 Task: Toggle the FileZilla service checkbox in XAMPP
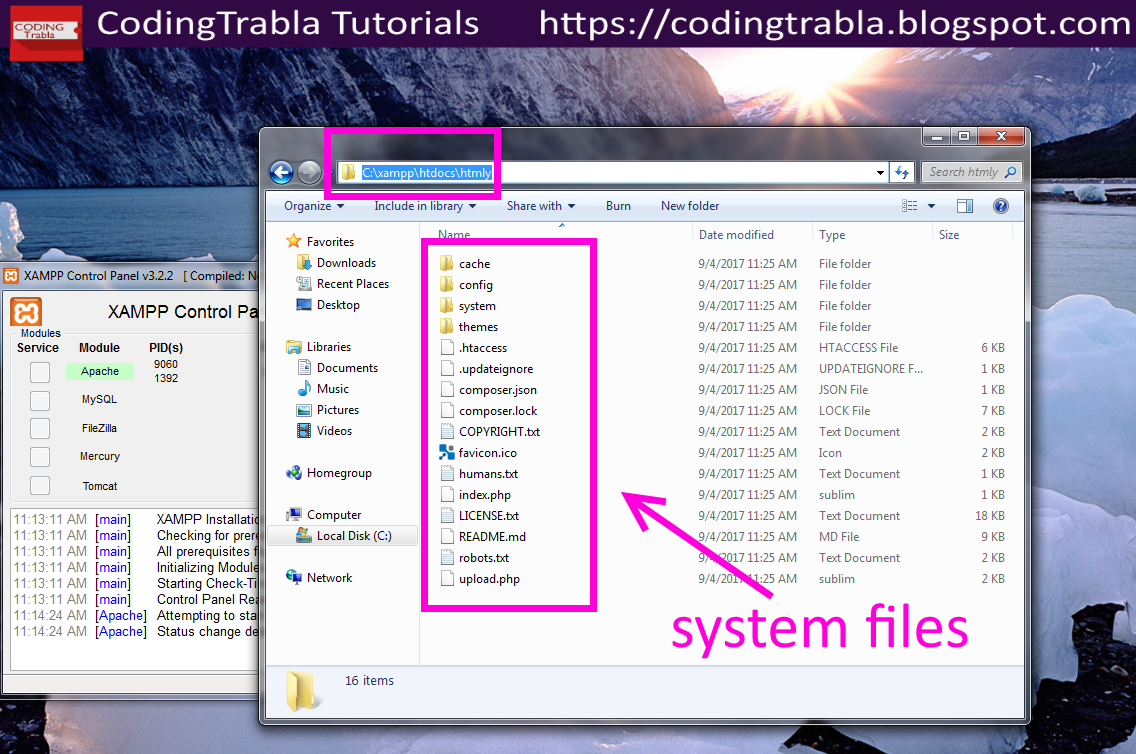[x=40, y=428]
